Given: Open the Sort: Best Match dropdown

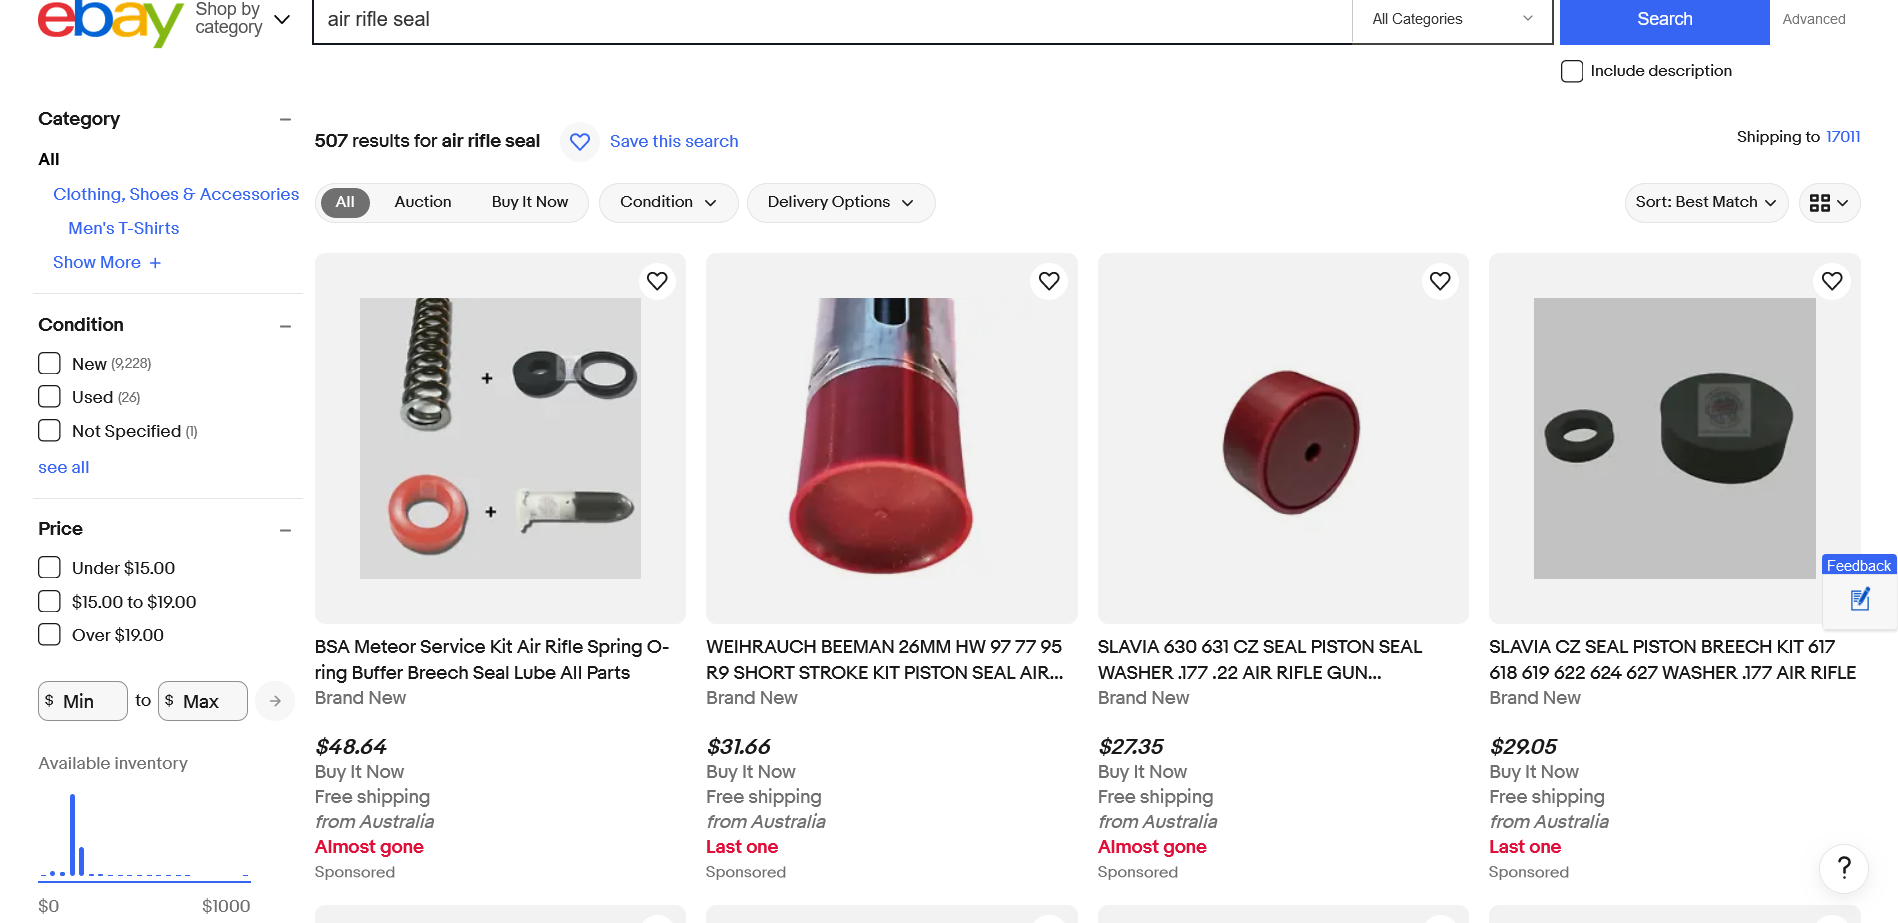Looking at the screenshot, I should (1706, 203).
